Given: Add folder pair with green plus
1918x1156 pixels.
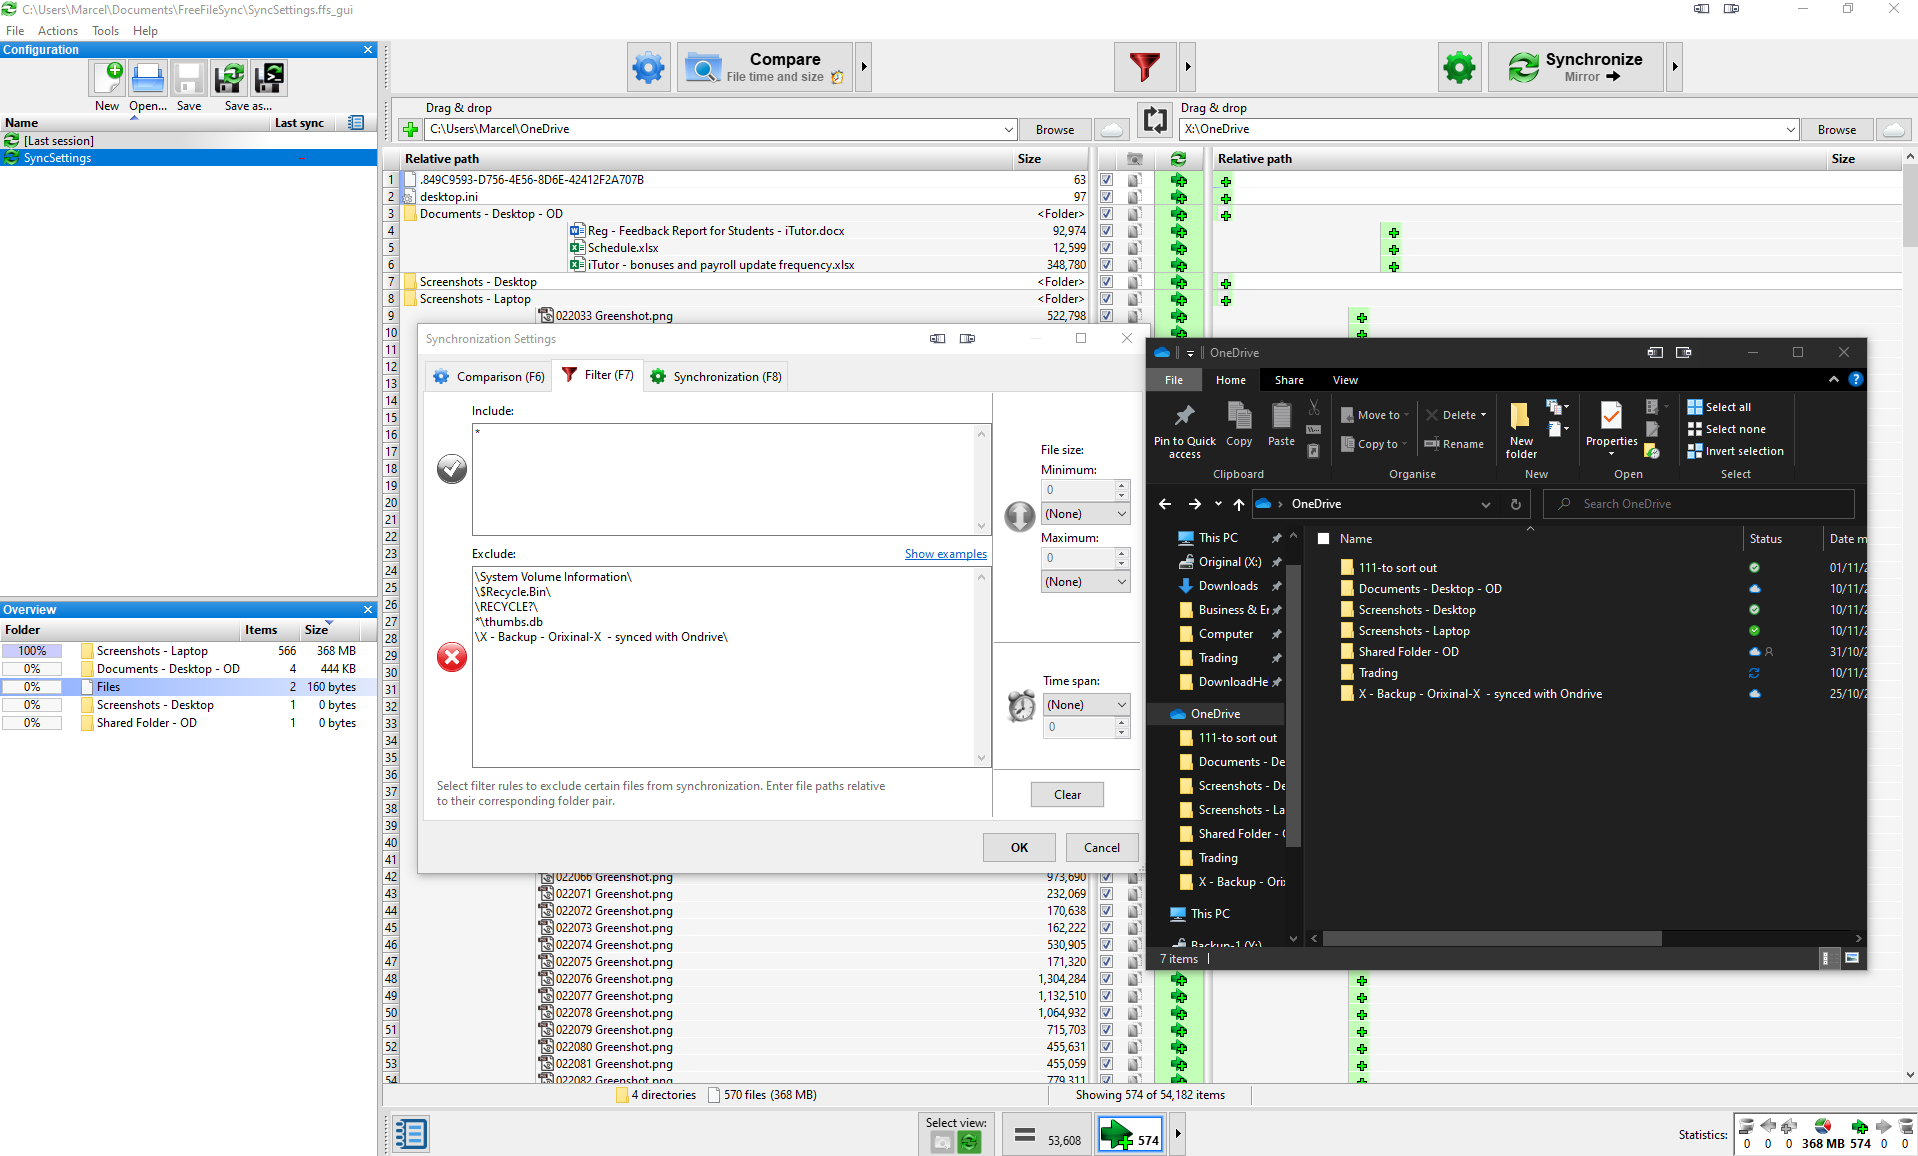Looking at the screenshot, I should [410, 129].
